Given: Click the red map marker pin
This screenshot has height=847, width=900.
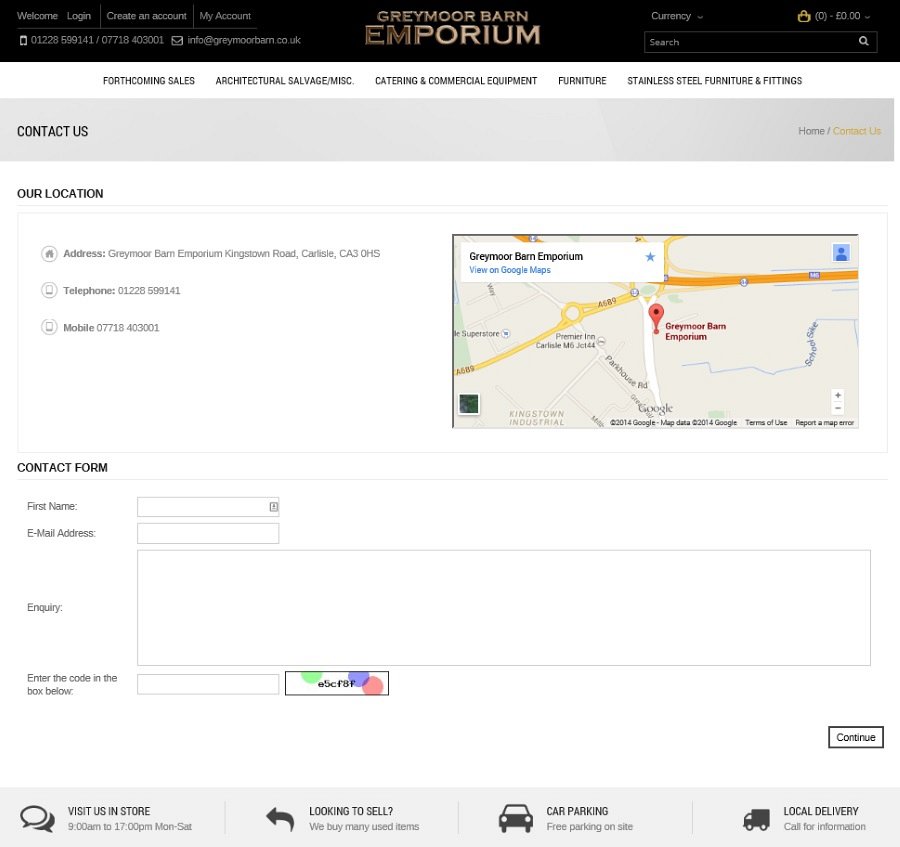Looking at the screenshot, I should coord(656,317).
